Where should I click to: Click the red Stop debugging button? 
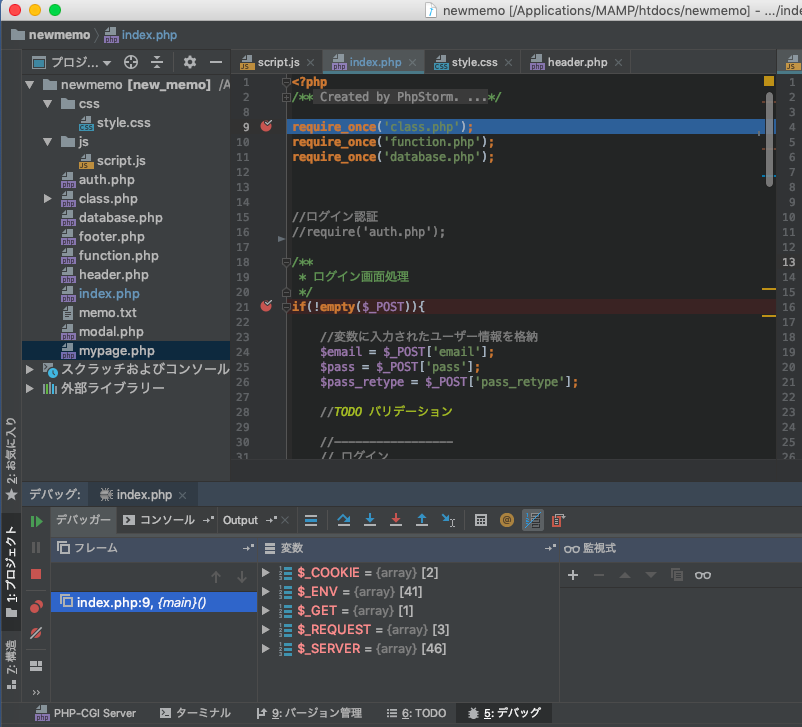tap(36, 574)
